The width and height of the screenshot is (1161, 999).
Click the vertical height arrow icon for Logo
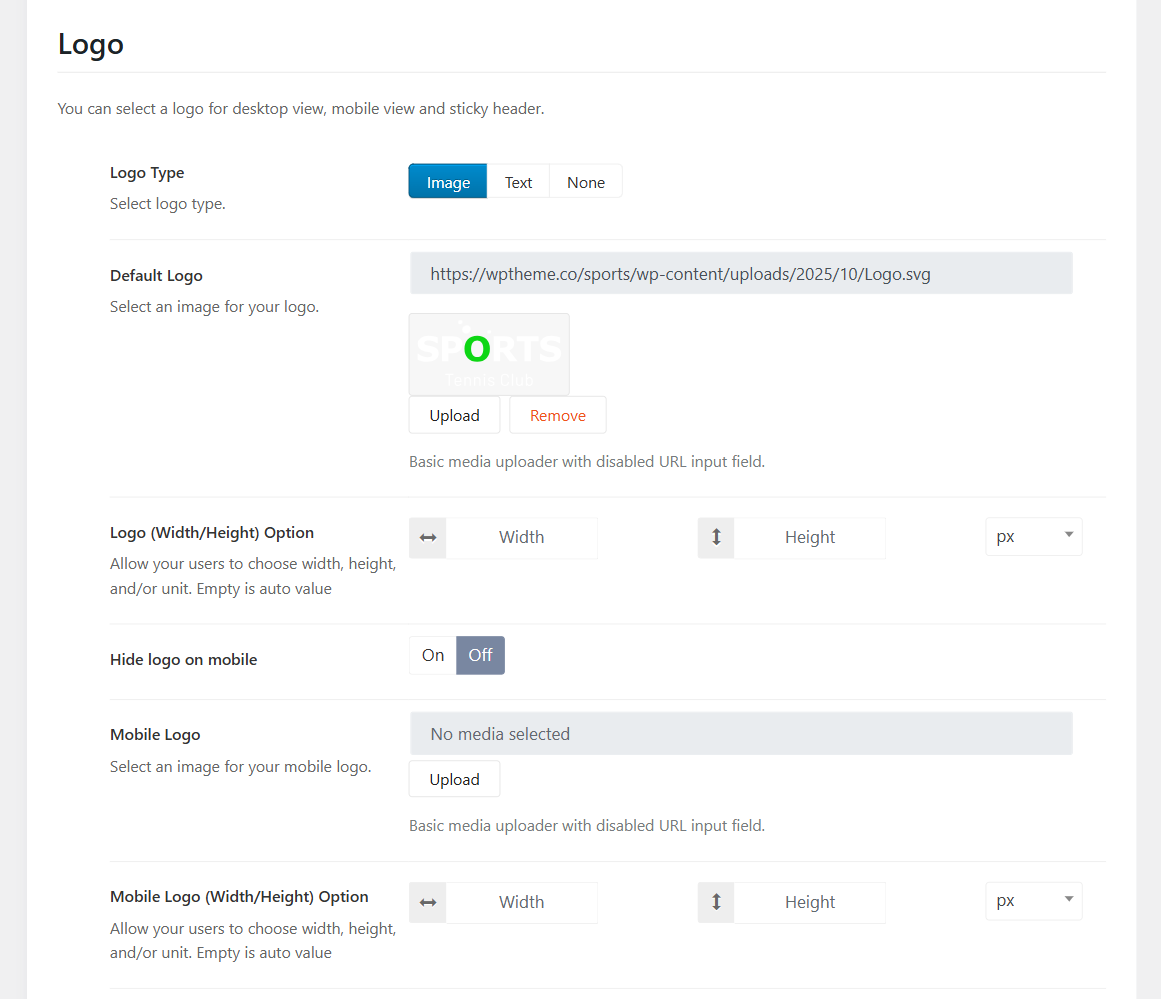point(716,538)
